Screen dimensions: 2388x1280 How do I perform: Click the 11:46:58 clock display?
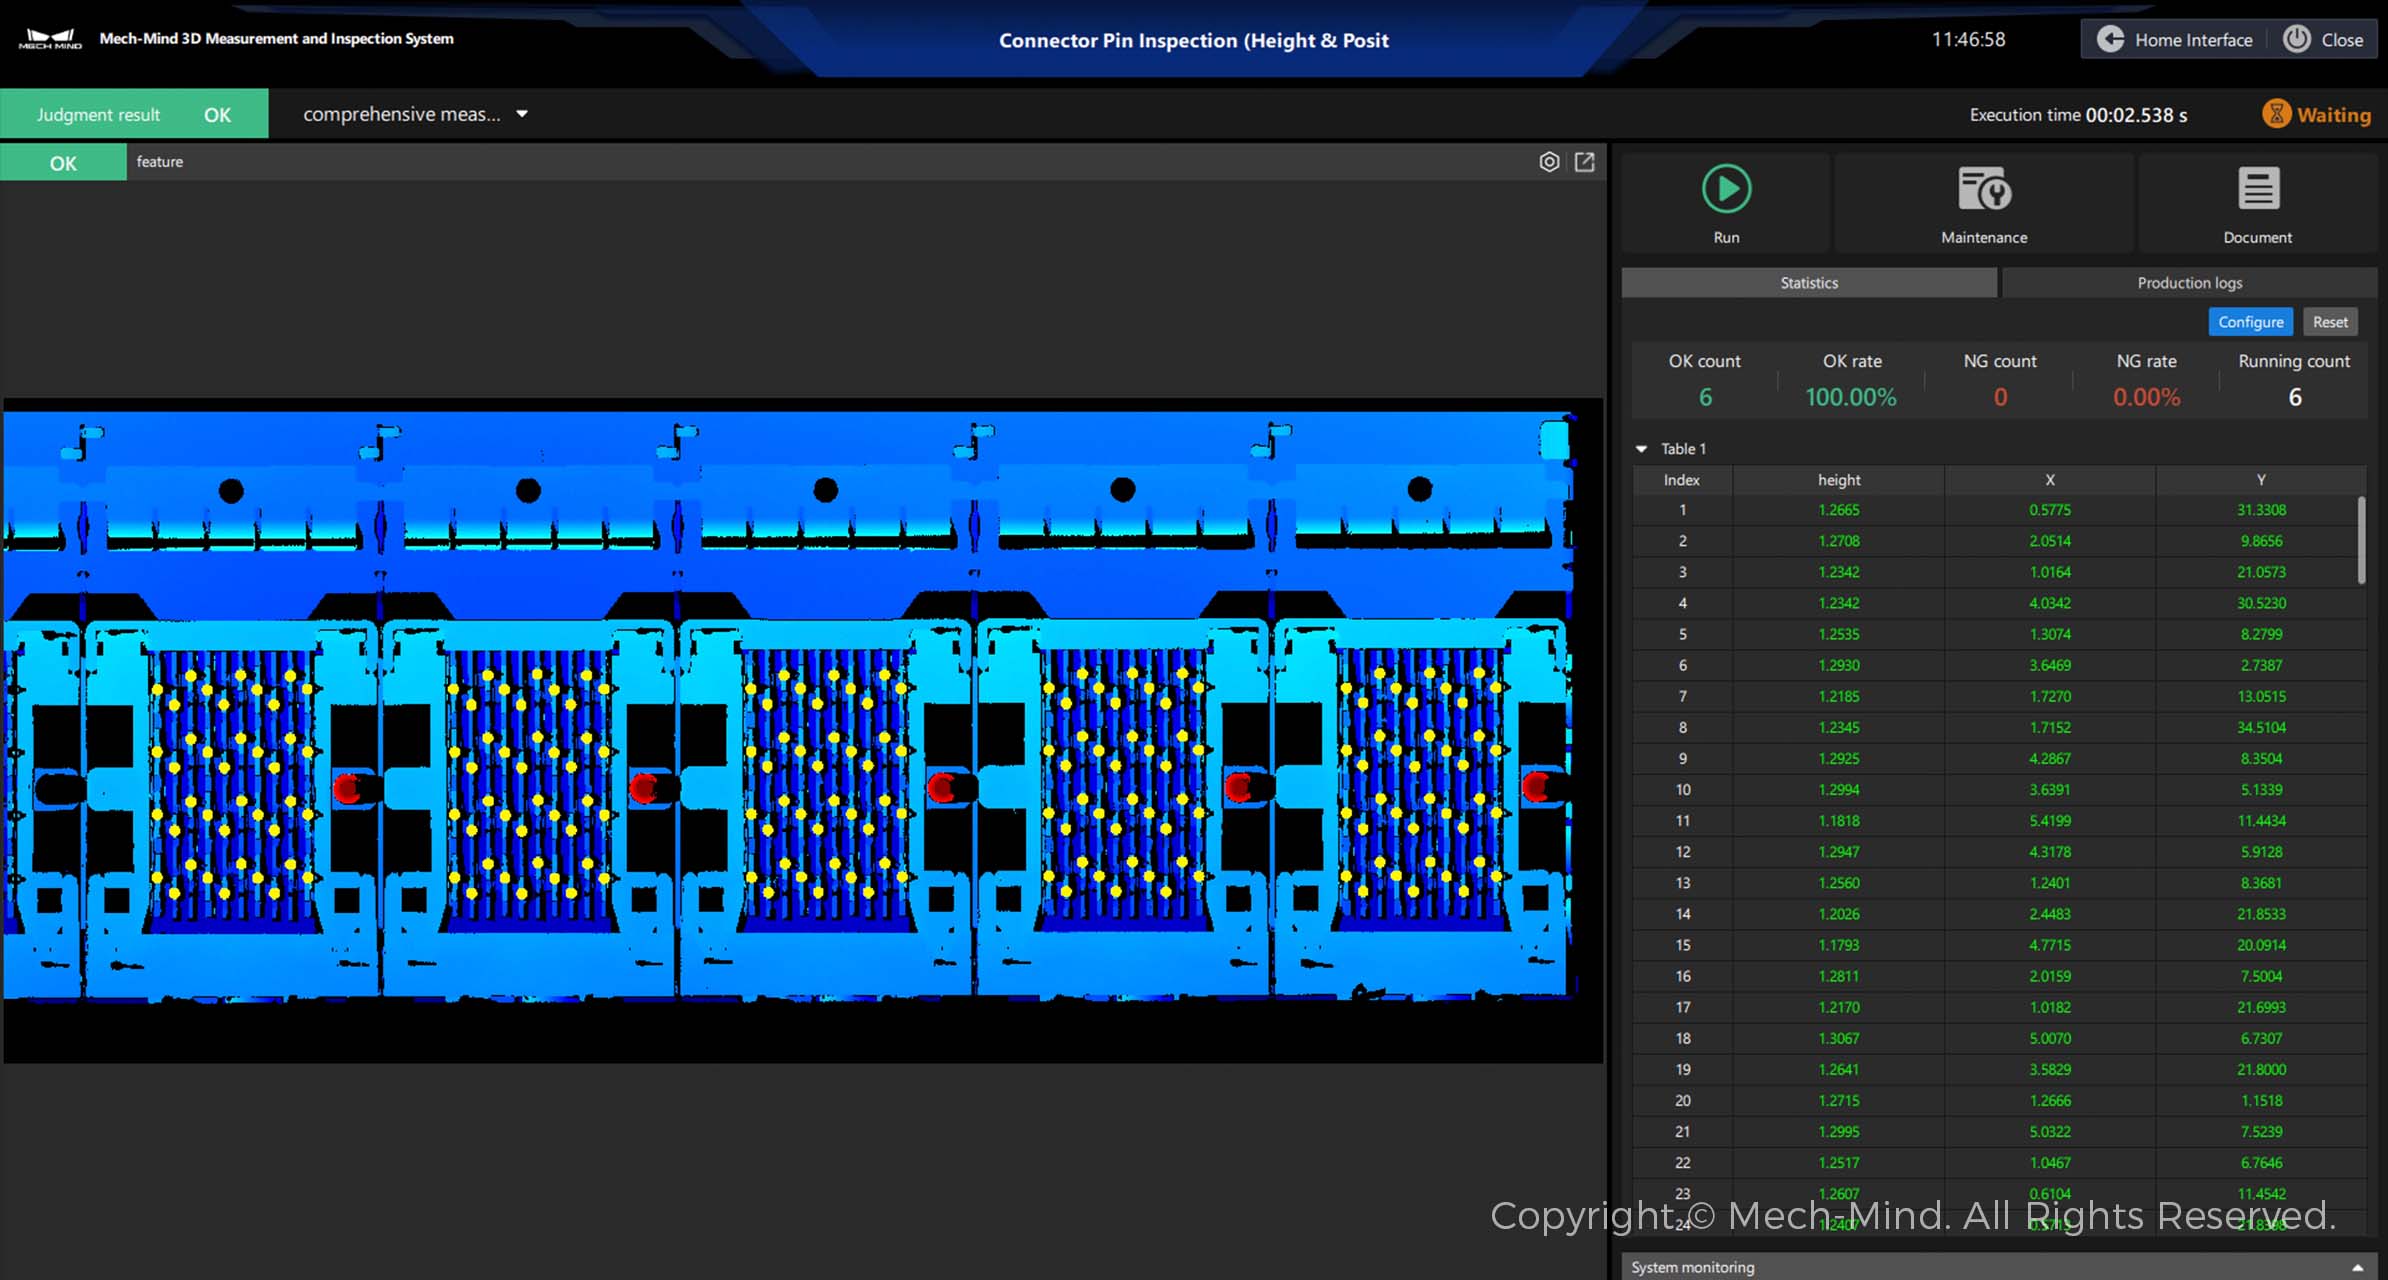point(1968,39)
